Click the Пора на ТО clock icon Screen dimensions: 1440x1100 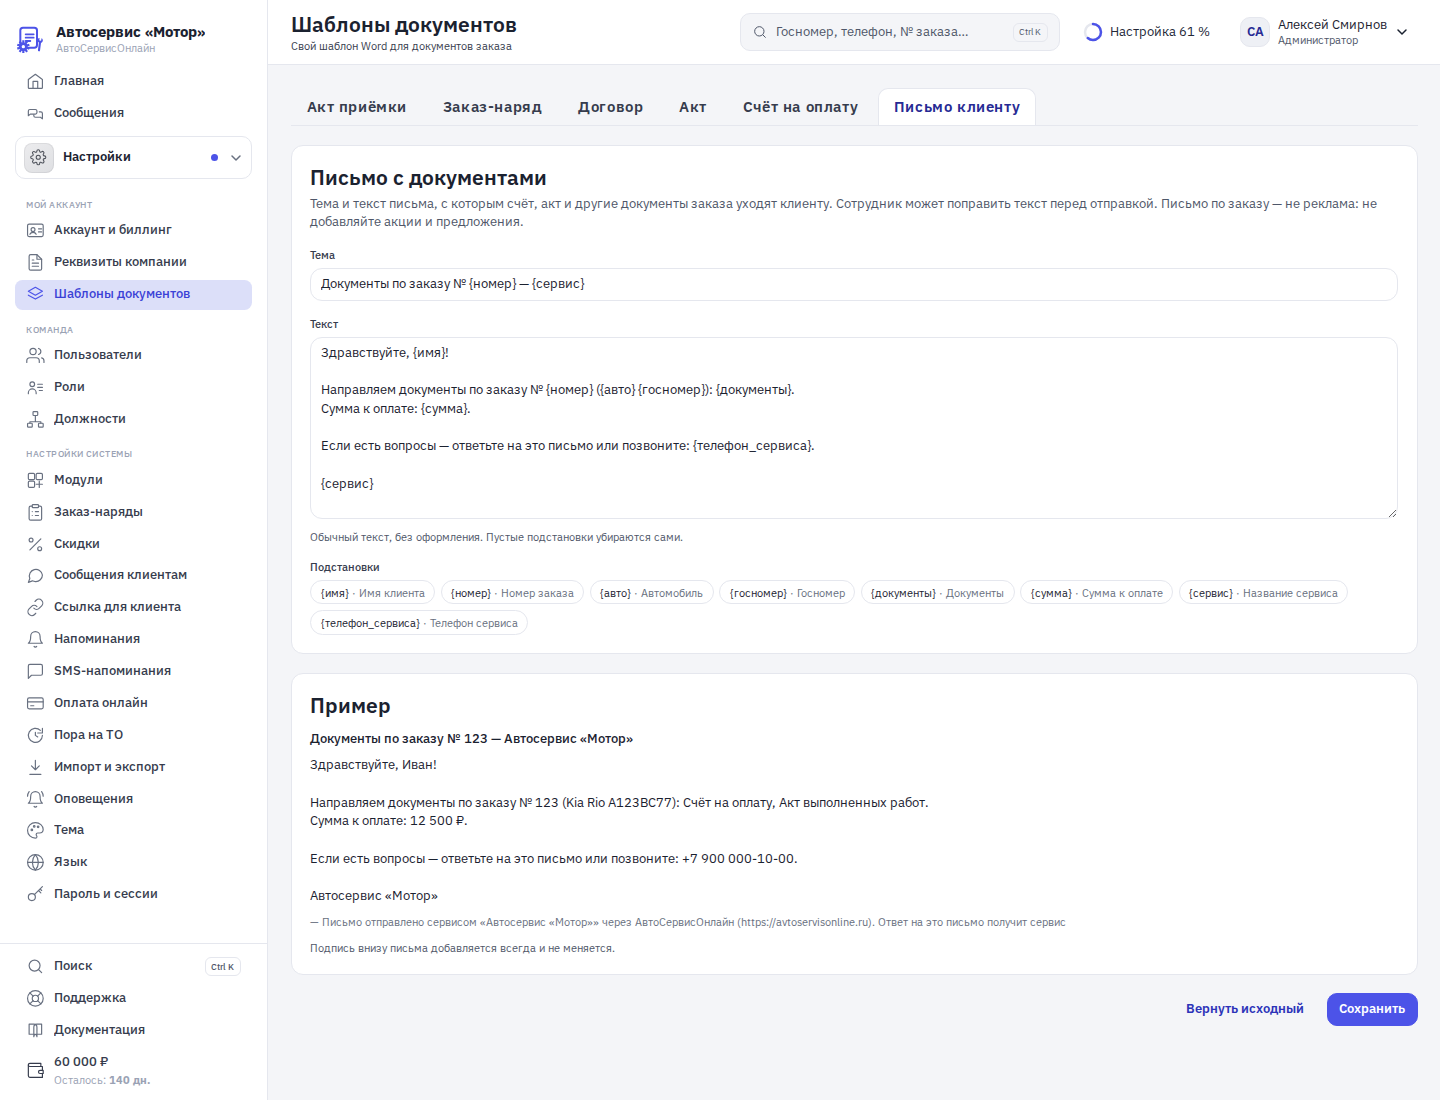point(35,735)
